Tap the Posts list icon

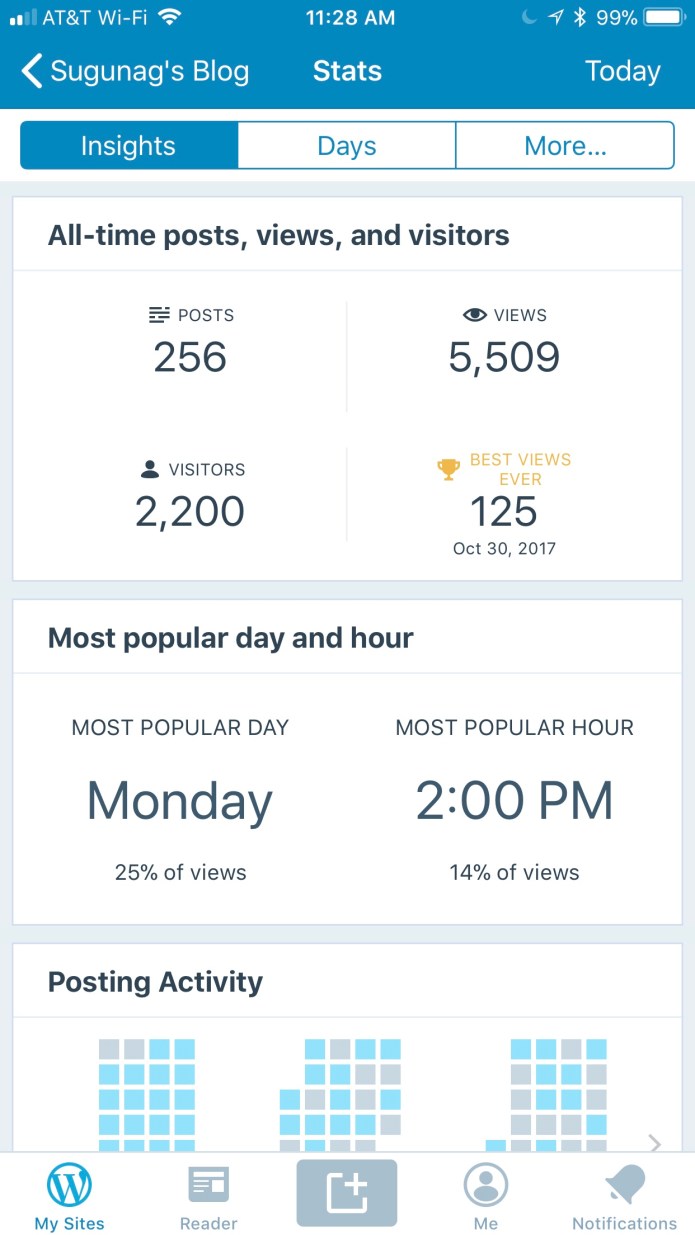(x=159, y=315)
